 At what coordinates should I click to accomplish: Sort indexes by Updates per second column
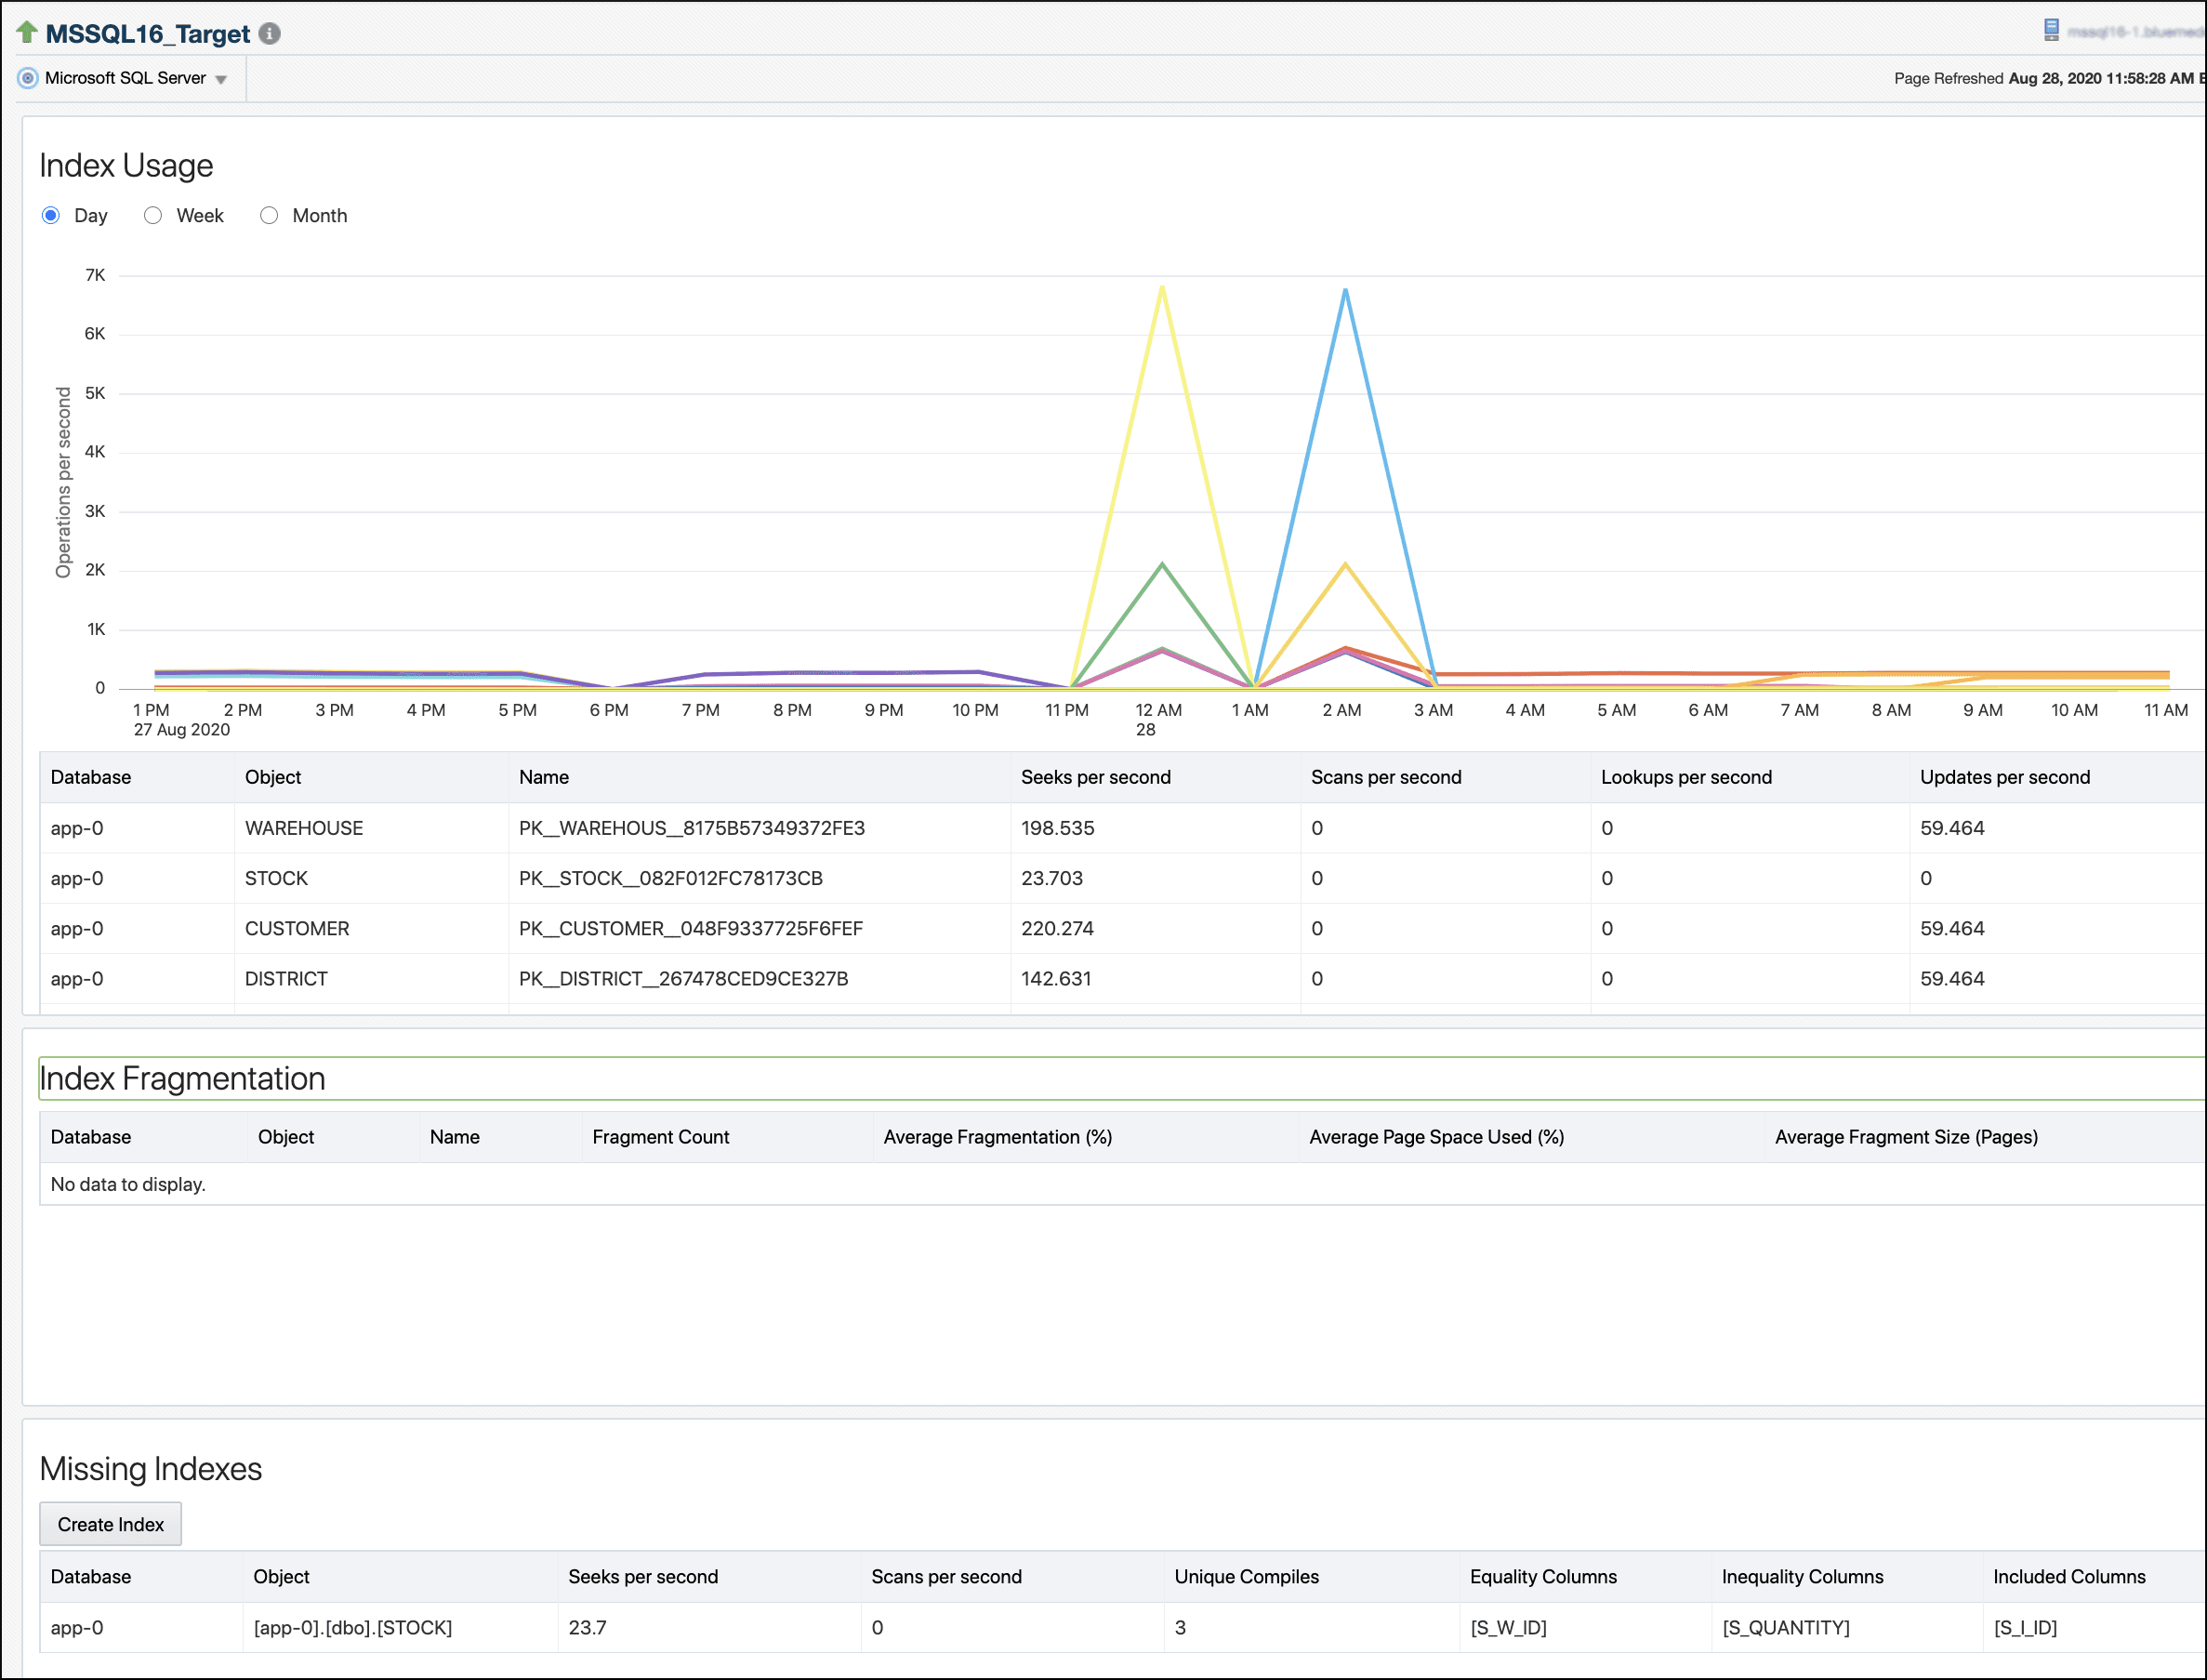(x=2004, y=777)
